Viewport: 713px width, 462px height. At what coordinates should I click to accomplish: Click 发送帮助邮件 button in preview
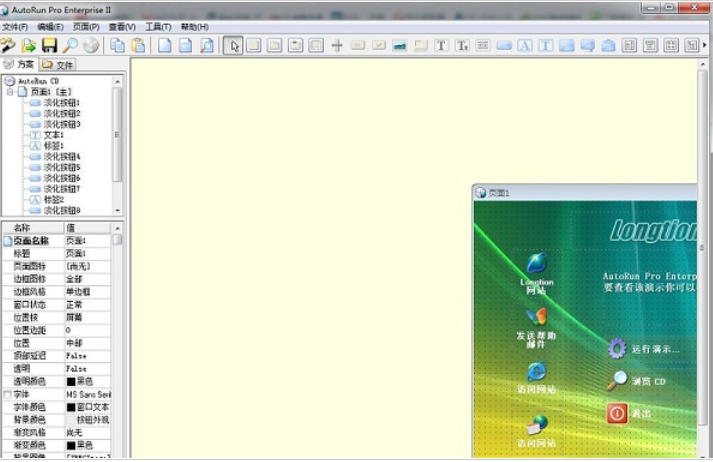pos(536,328)
